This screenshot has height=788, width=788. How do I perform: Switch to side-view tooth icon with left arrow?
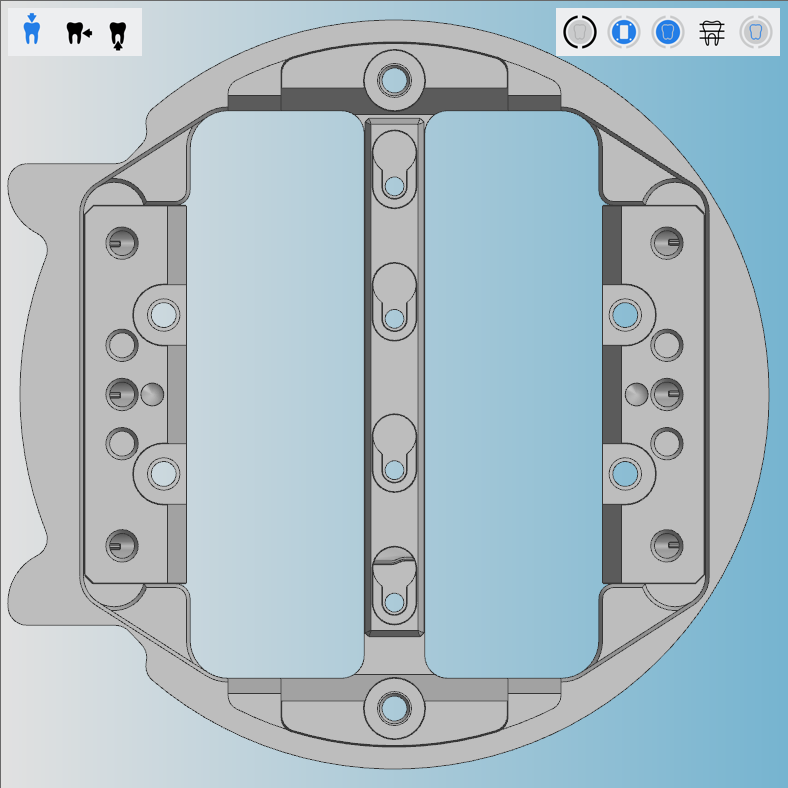point(79,33)
